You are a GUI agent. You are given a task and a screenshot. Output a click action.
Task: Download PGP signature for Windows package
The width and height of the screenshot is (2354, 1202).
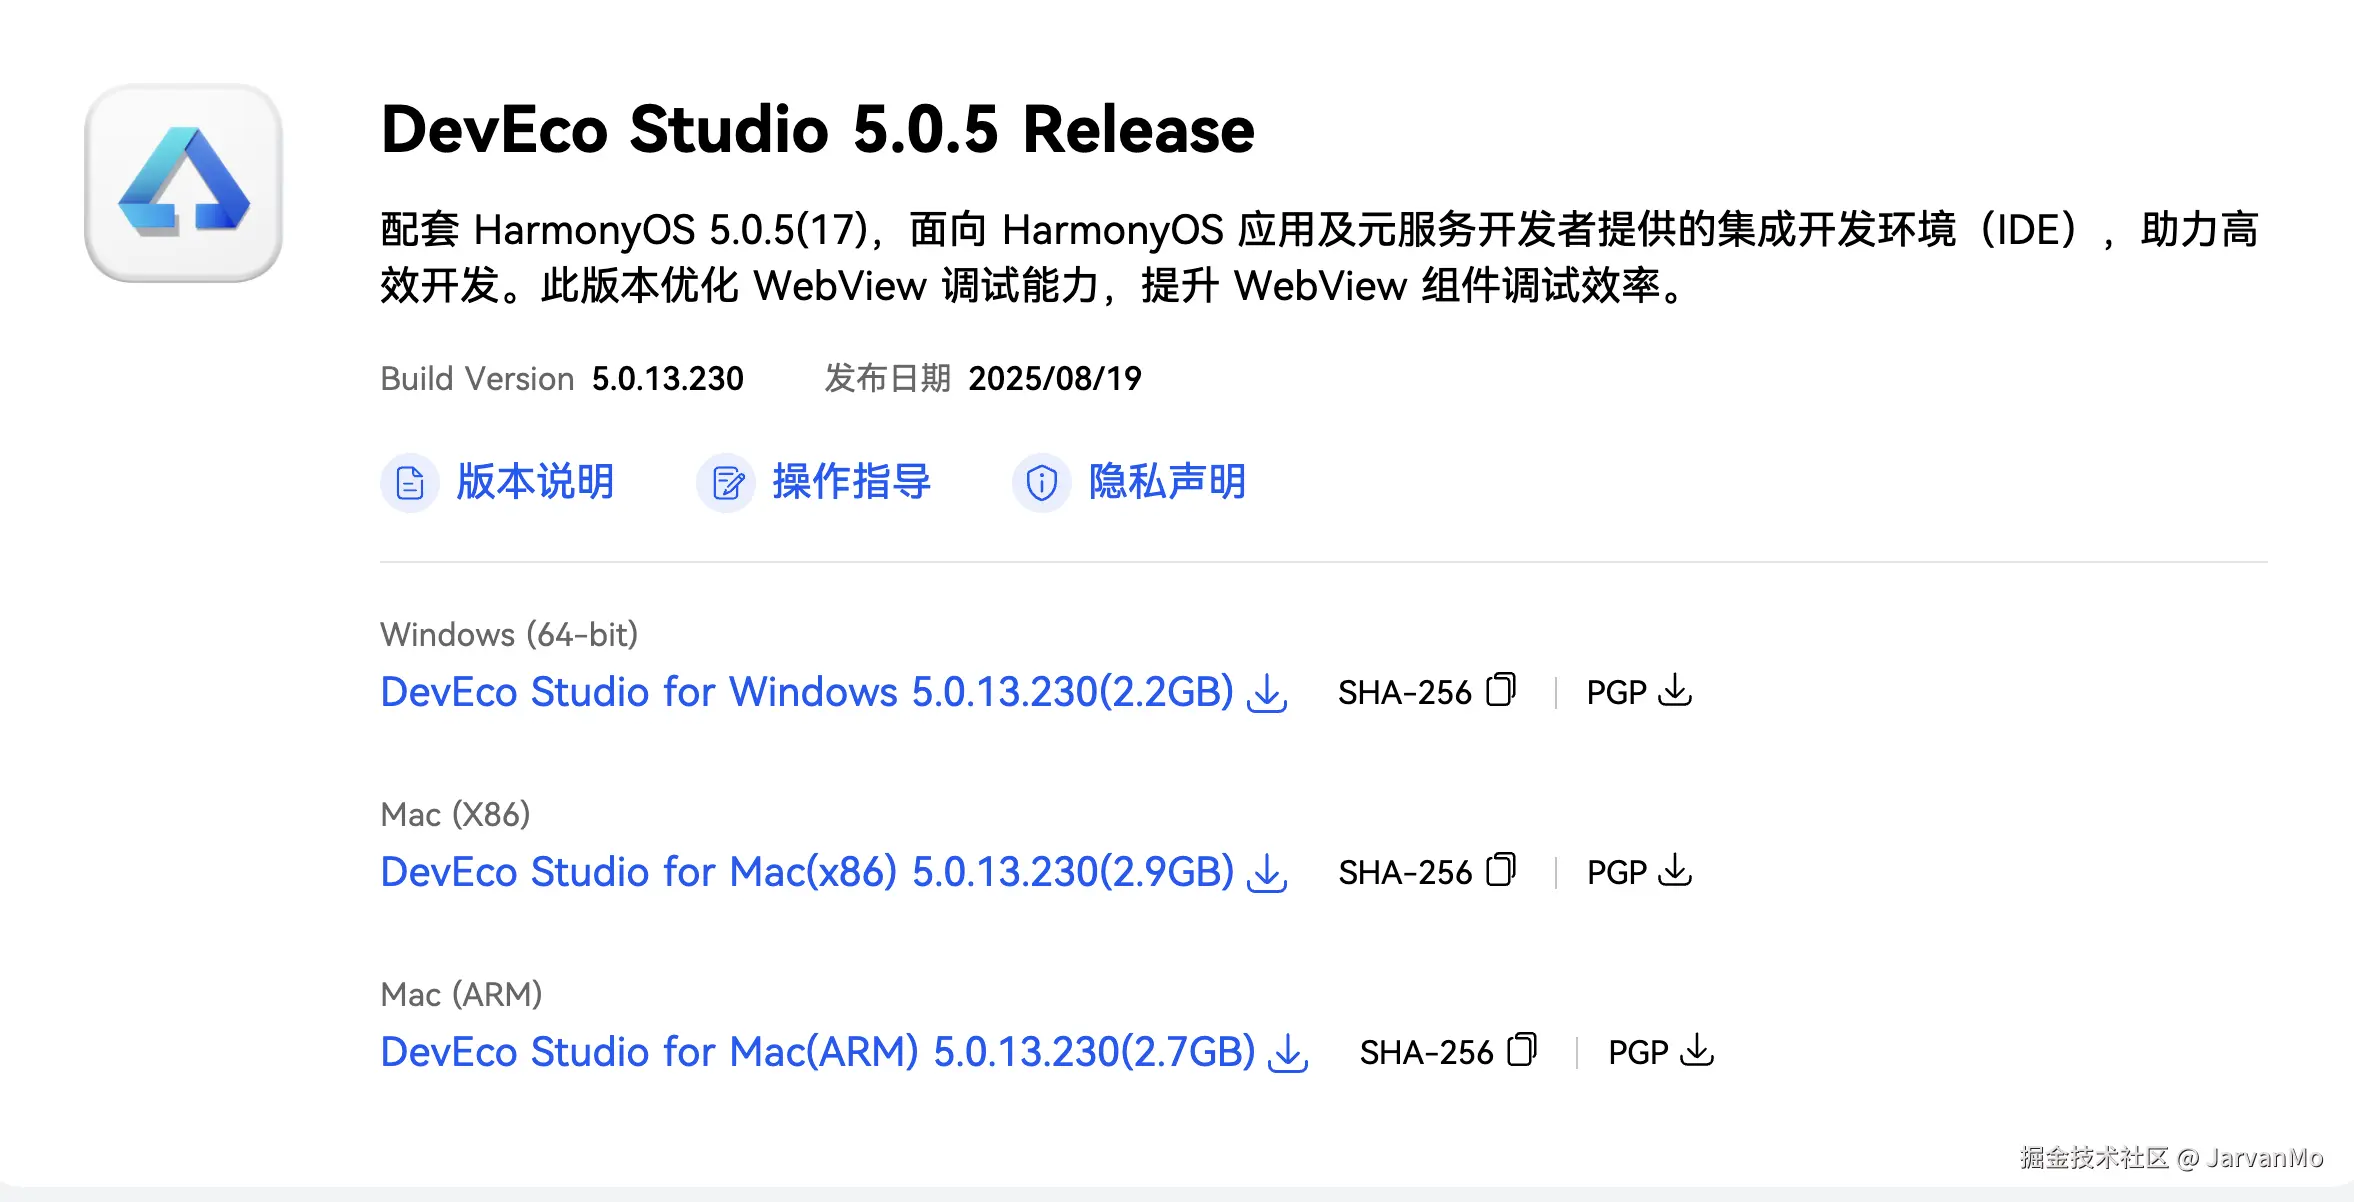[x=1675, y=690]
